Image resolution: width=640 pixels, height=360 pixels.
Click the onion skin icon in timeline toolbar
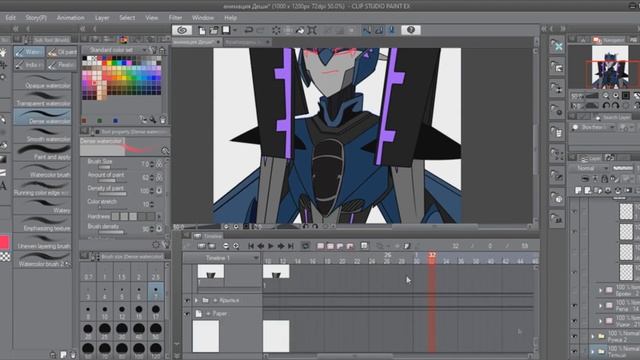tap(364, 245)
